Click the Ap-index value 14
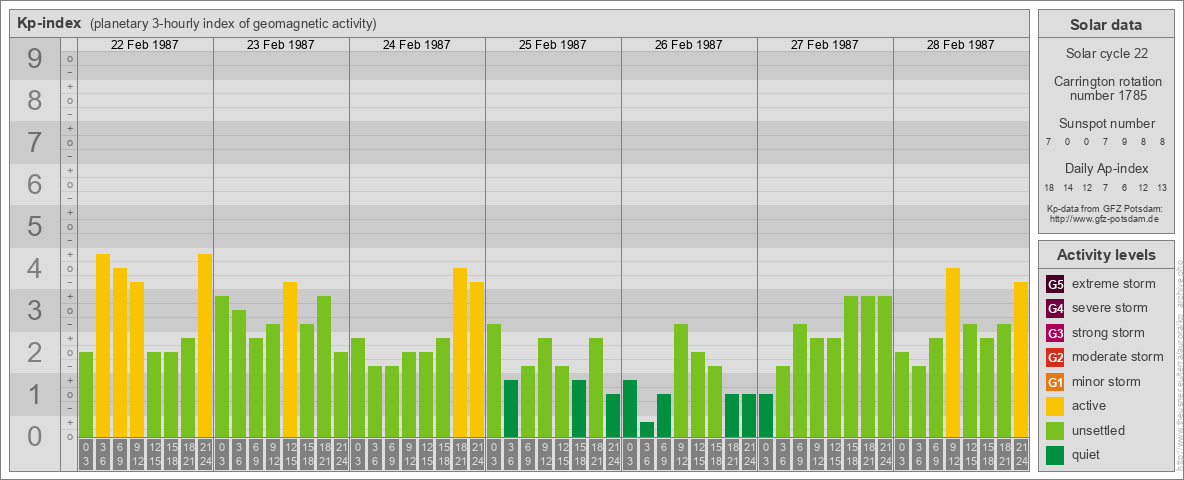 pos(1068,188)
